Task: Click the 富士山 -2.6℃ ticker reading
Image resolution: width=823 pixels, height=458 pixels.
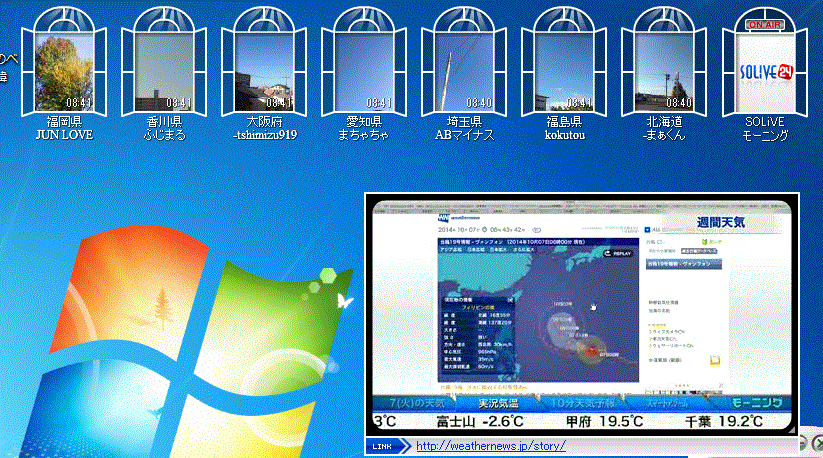Action: [480, 421]
